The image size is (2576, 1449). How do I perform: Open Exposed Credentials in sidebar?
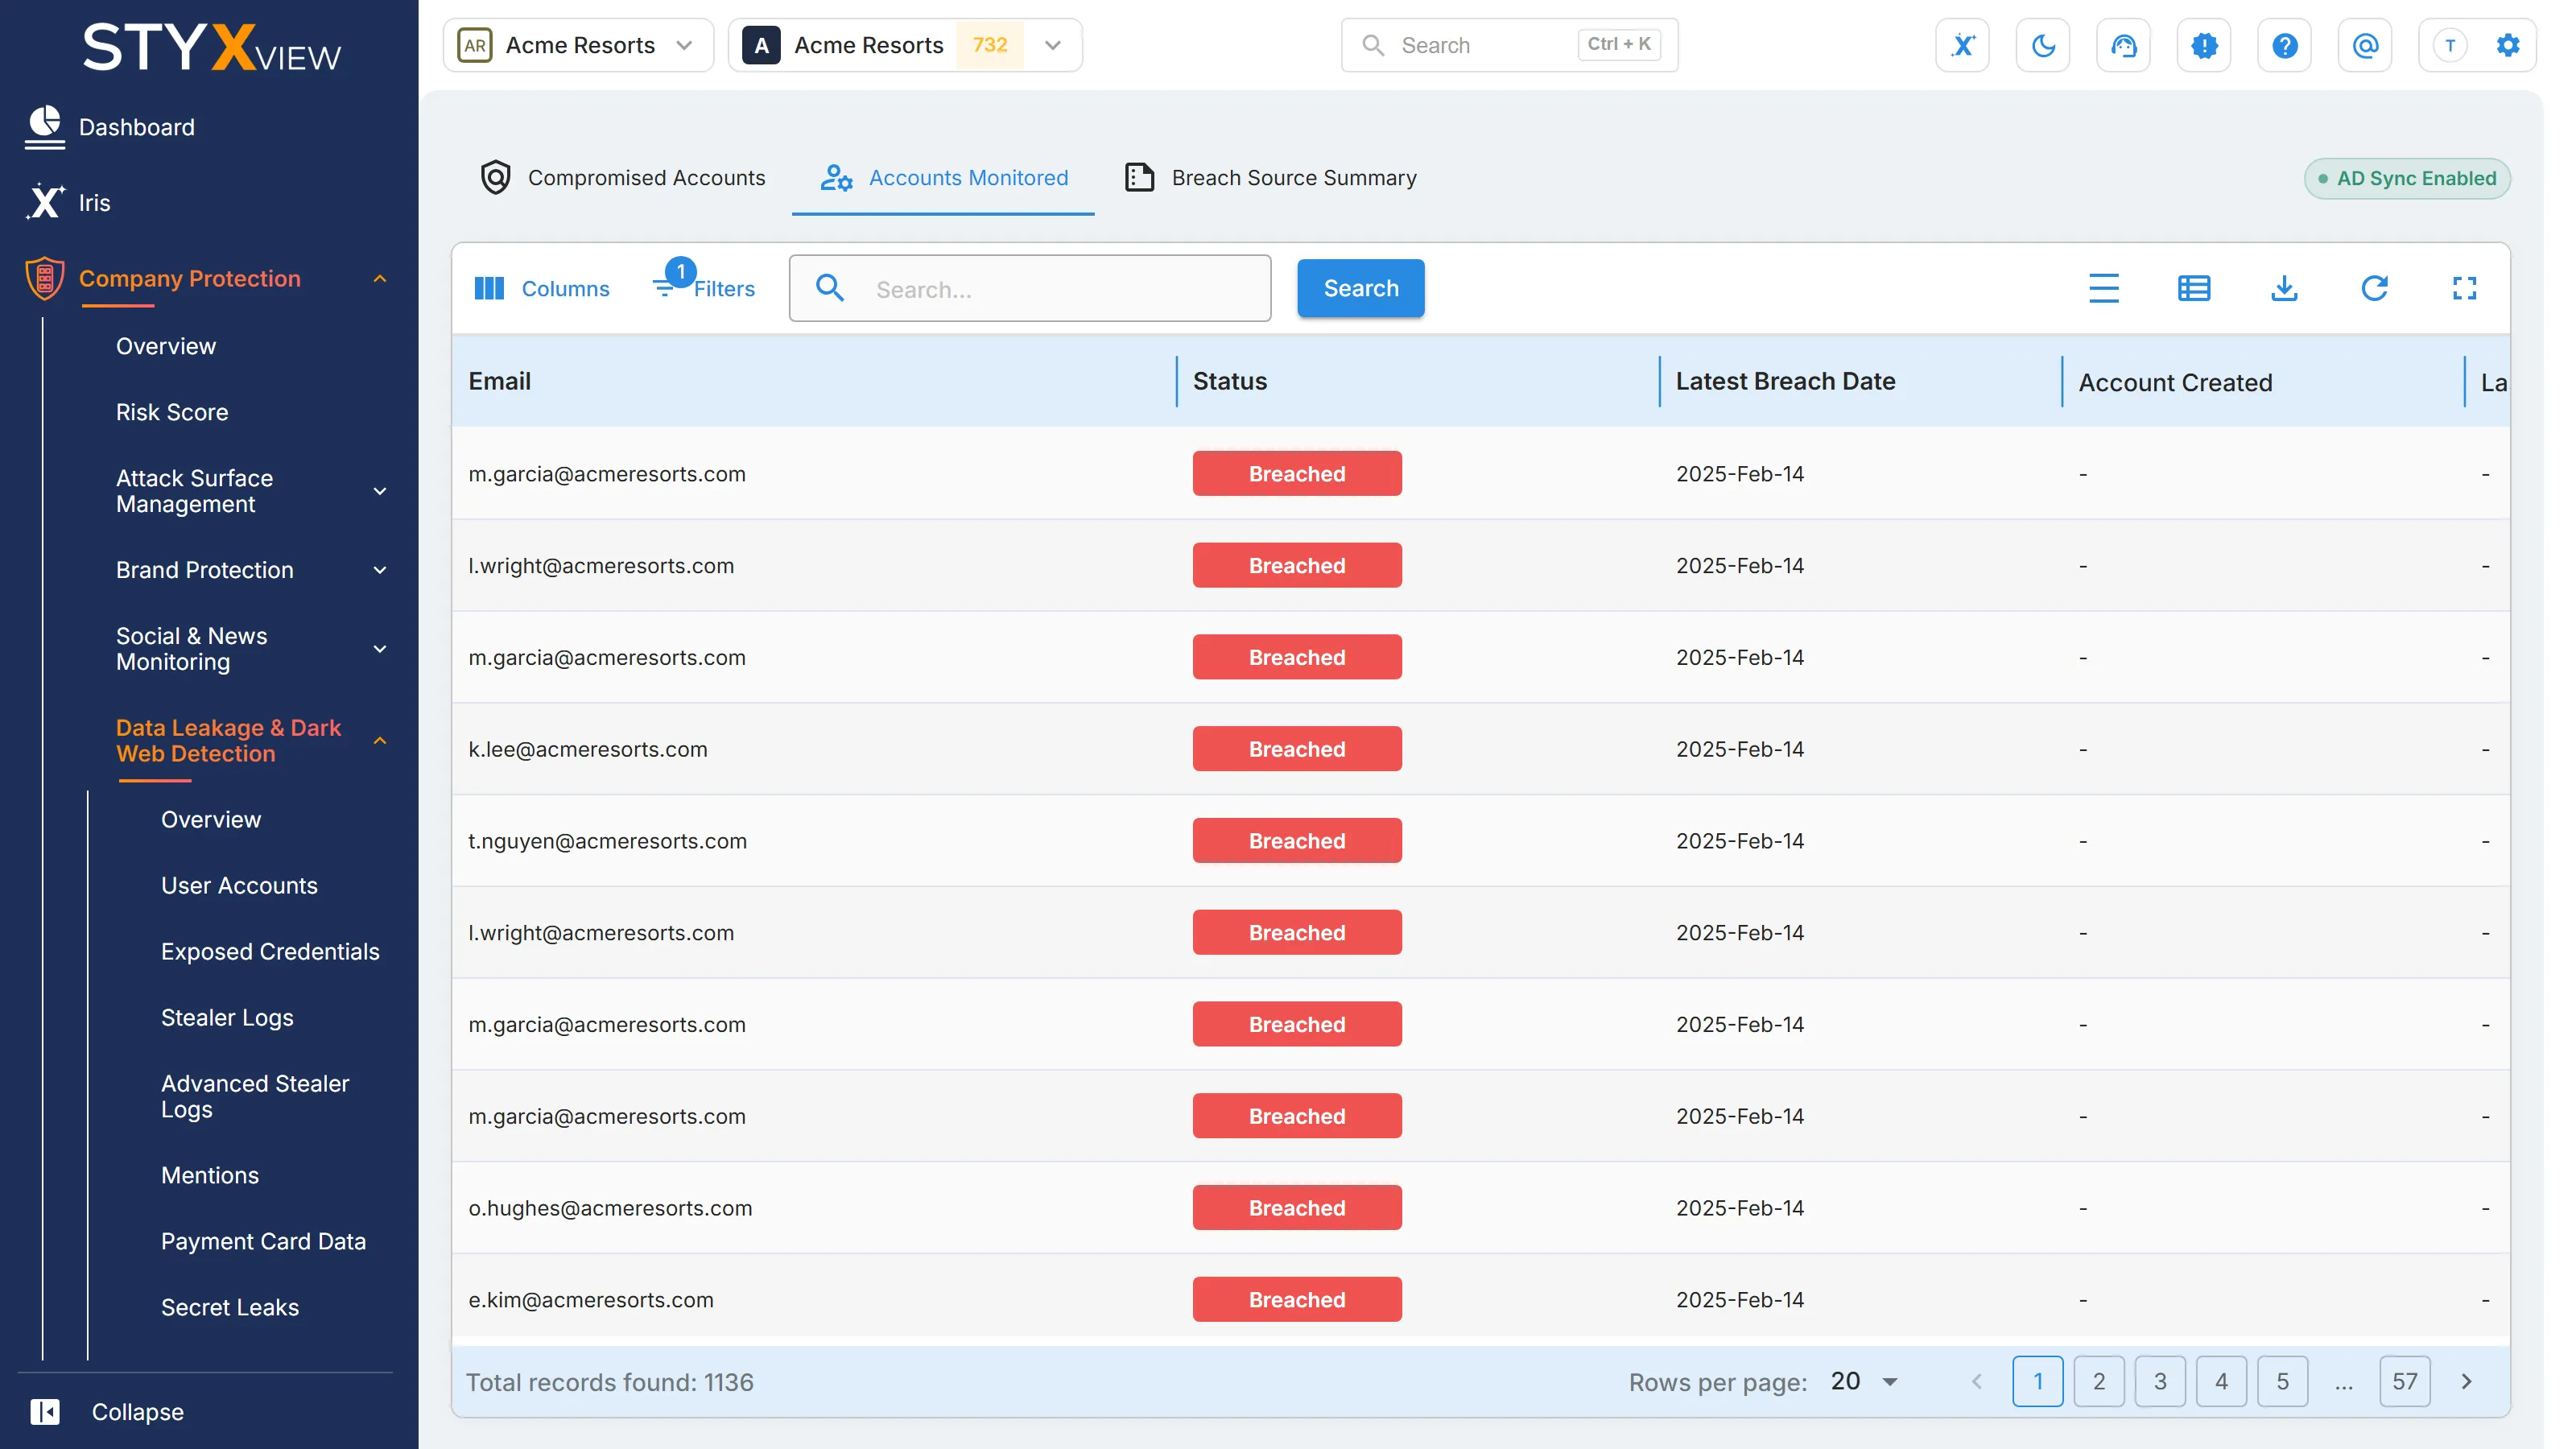pyautogui.click(x=270, y=951)
